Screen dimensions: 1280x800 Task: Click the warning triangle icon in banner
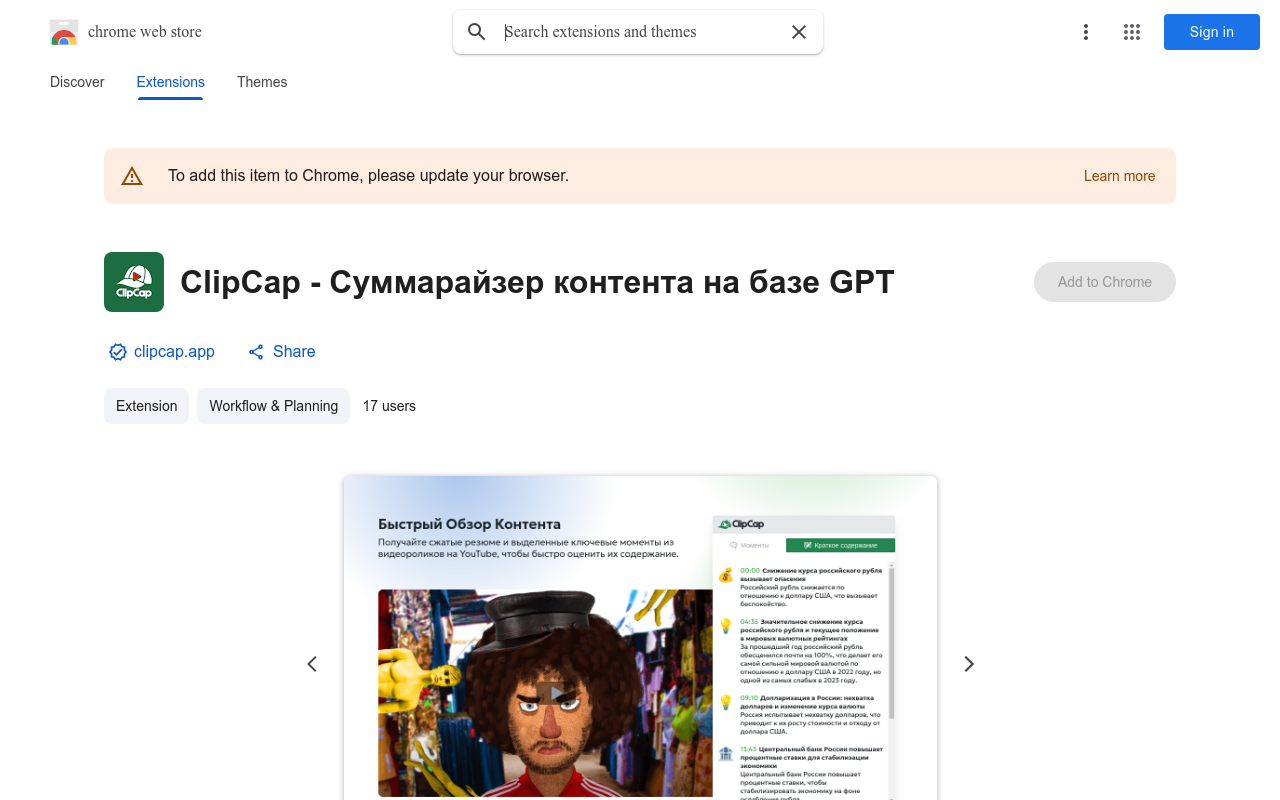tap(132, 176)
